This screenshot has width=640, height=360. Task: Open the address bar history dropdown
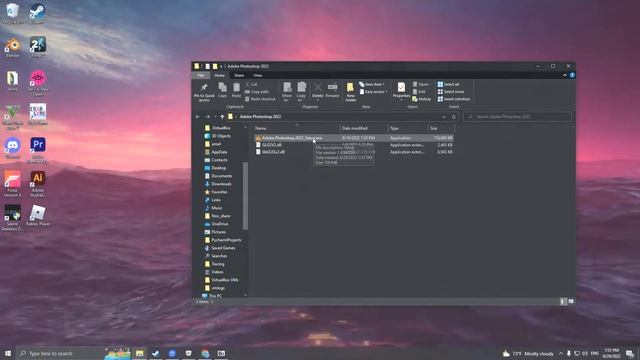444,117
